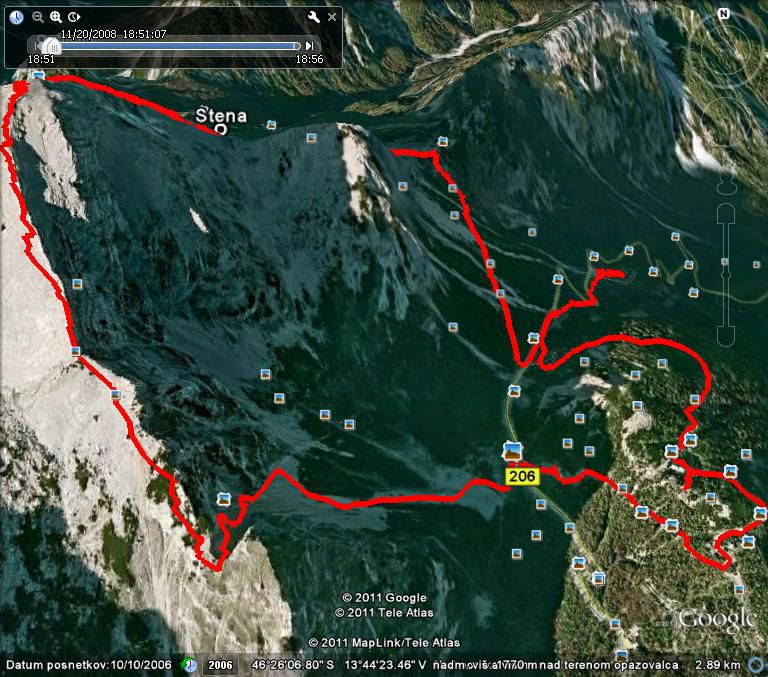
Task: Open the Stena placemark
Action: tap(221, 129)
